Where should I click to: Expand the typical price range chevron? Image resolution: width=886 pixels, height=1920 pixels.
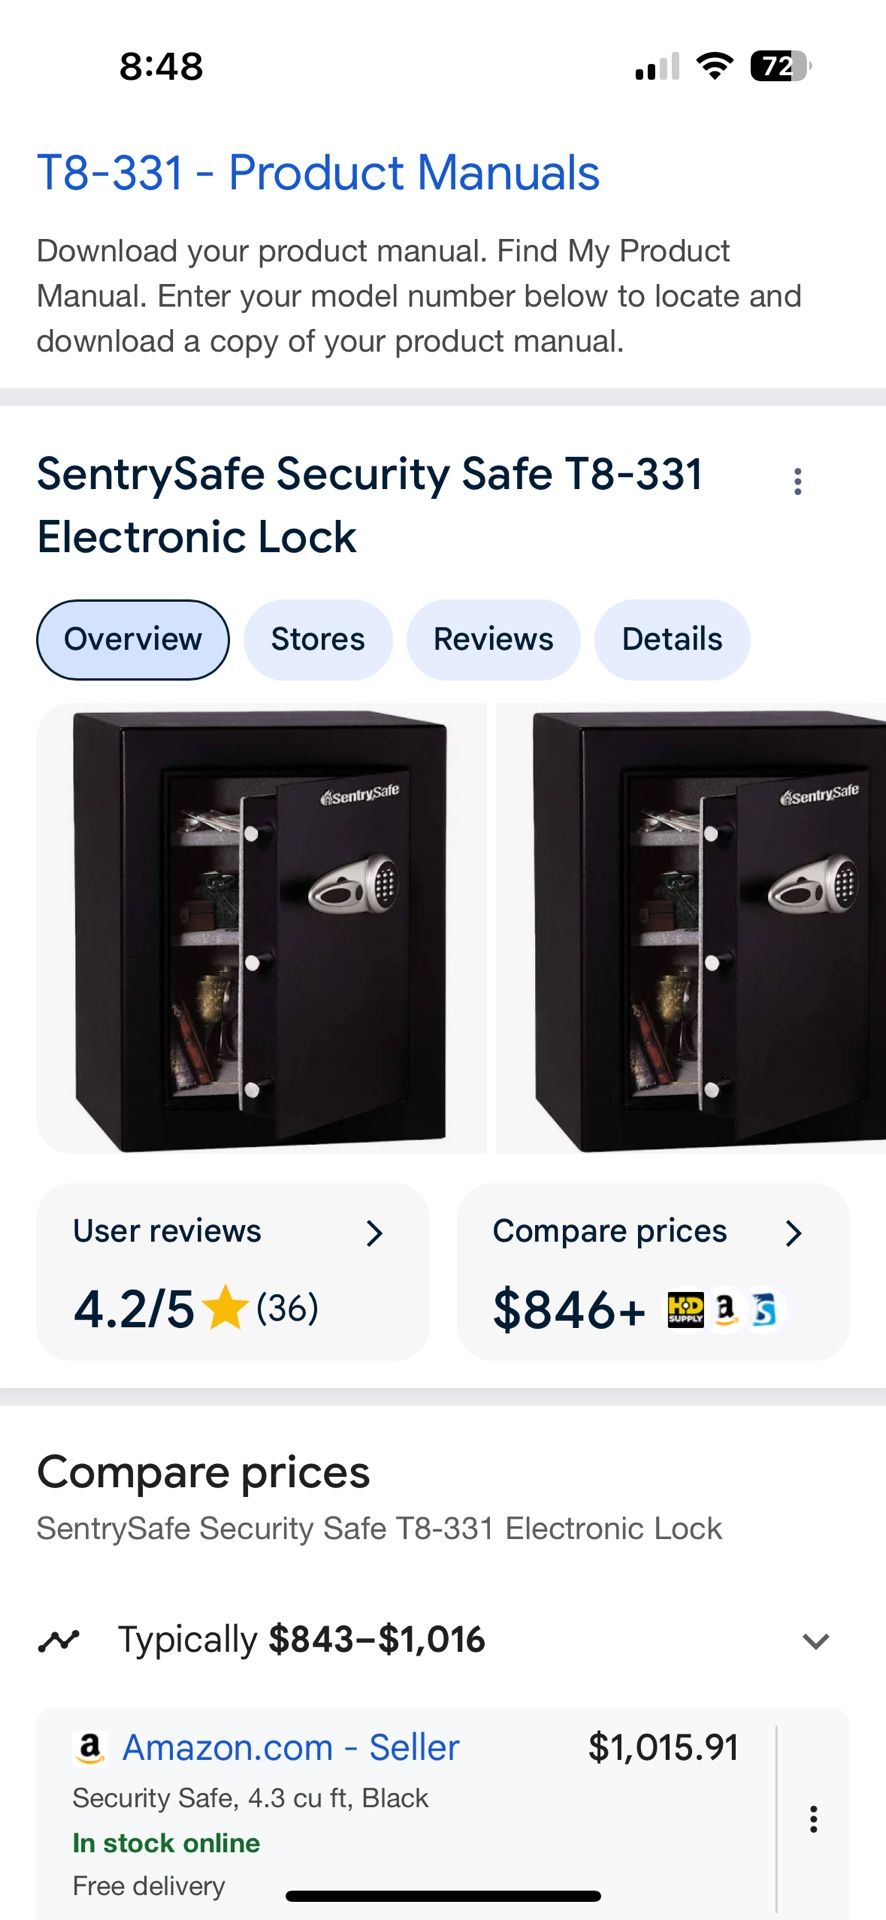pyautogui.click(x=816, y=1641)
